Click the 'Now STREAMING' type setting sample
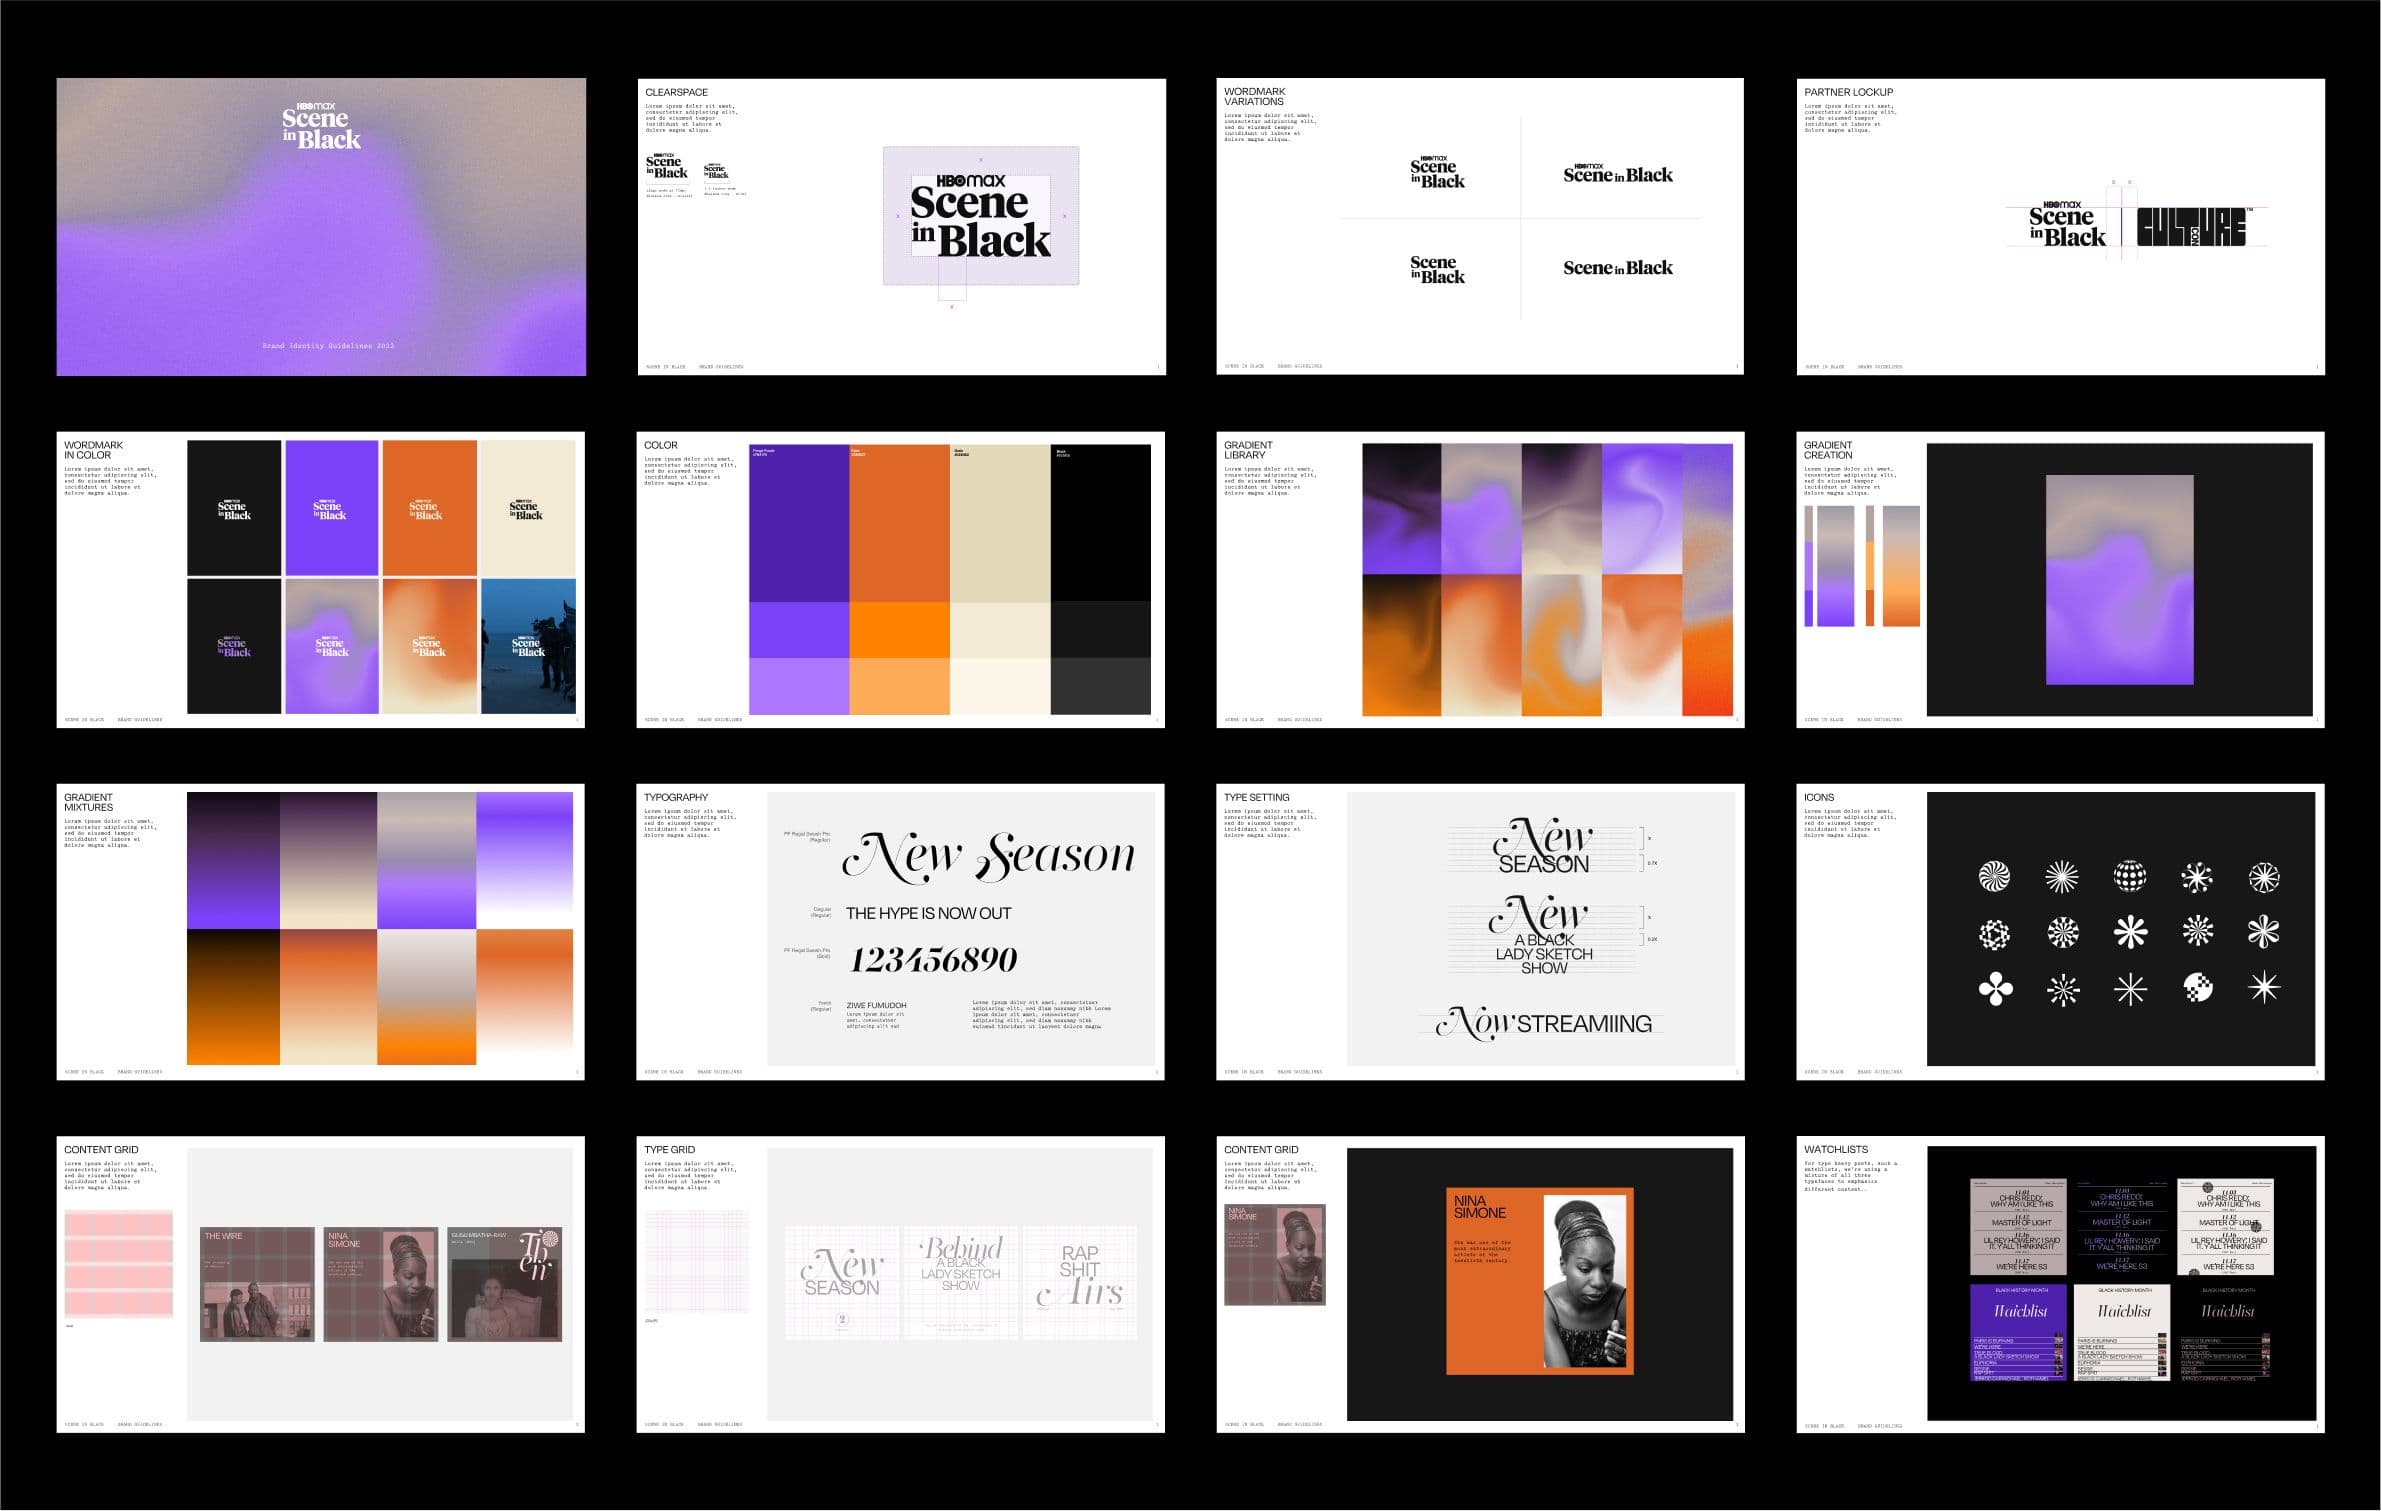Viewport: 2381px width, 1511px height. point(1543,1023)
